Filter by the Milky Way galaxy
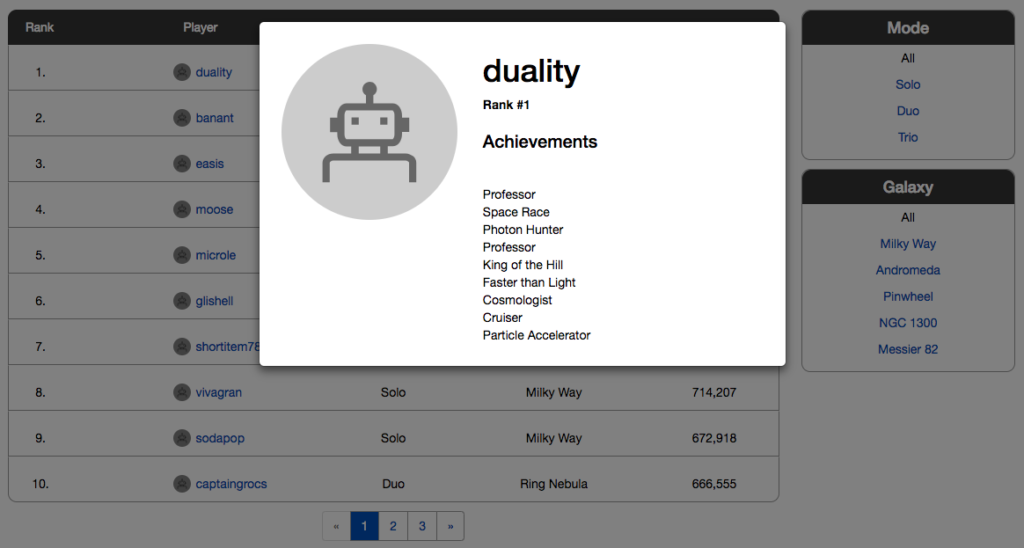This screenshot has height=548, width=1024. pos(908,244)
